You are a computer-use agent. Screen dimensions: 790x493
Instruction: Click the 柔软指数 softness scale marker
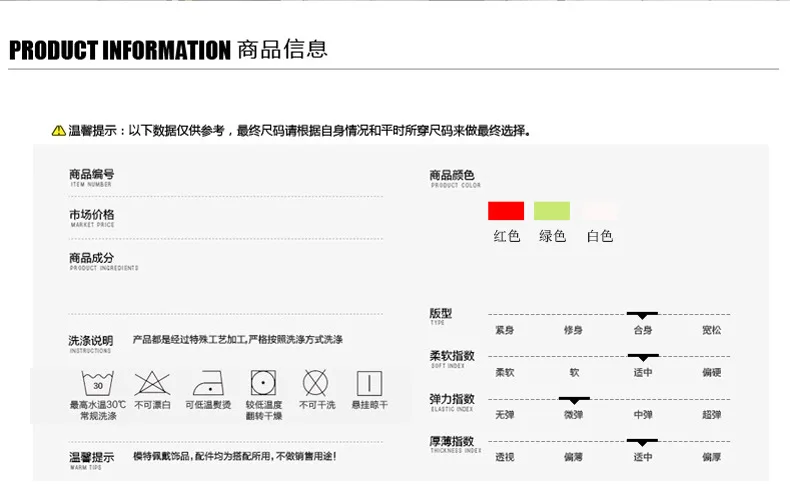point(643,358)
